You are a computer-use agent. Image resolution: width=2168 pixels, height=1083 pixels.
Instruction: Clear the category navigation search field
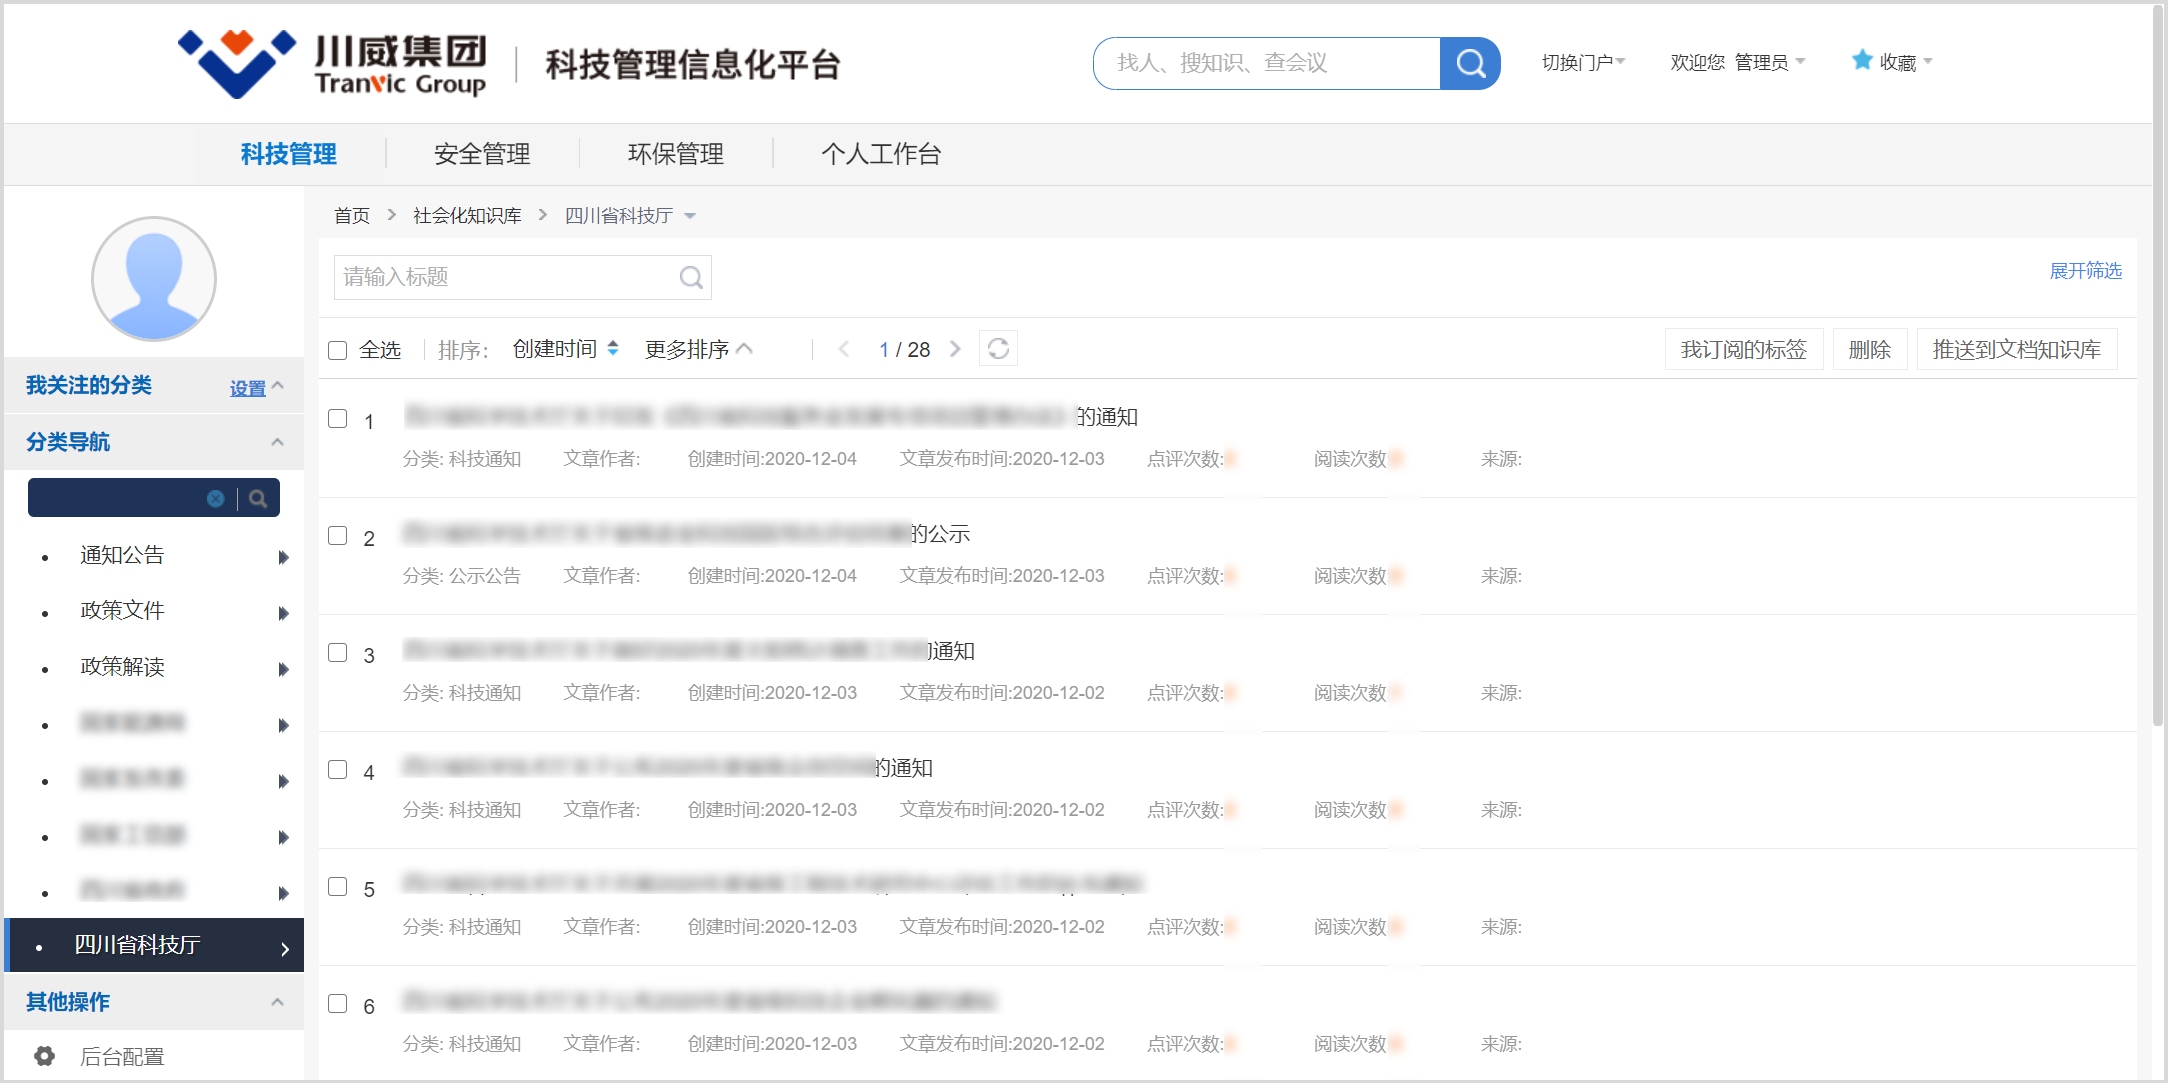click(215, 498)
